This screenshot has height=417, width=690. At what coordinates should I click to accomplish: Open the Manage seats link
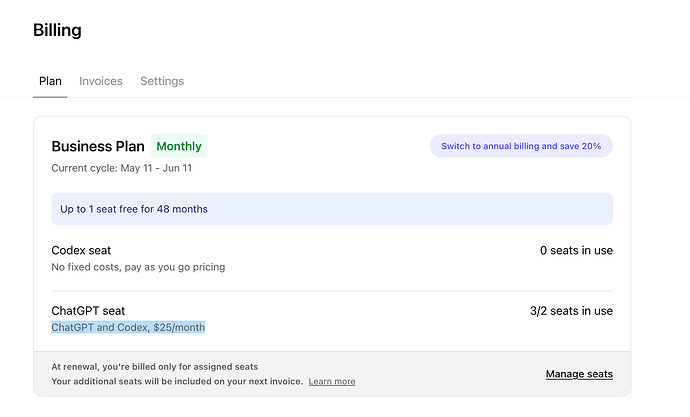tap(579, 374)
